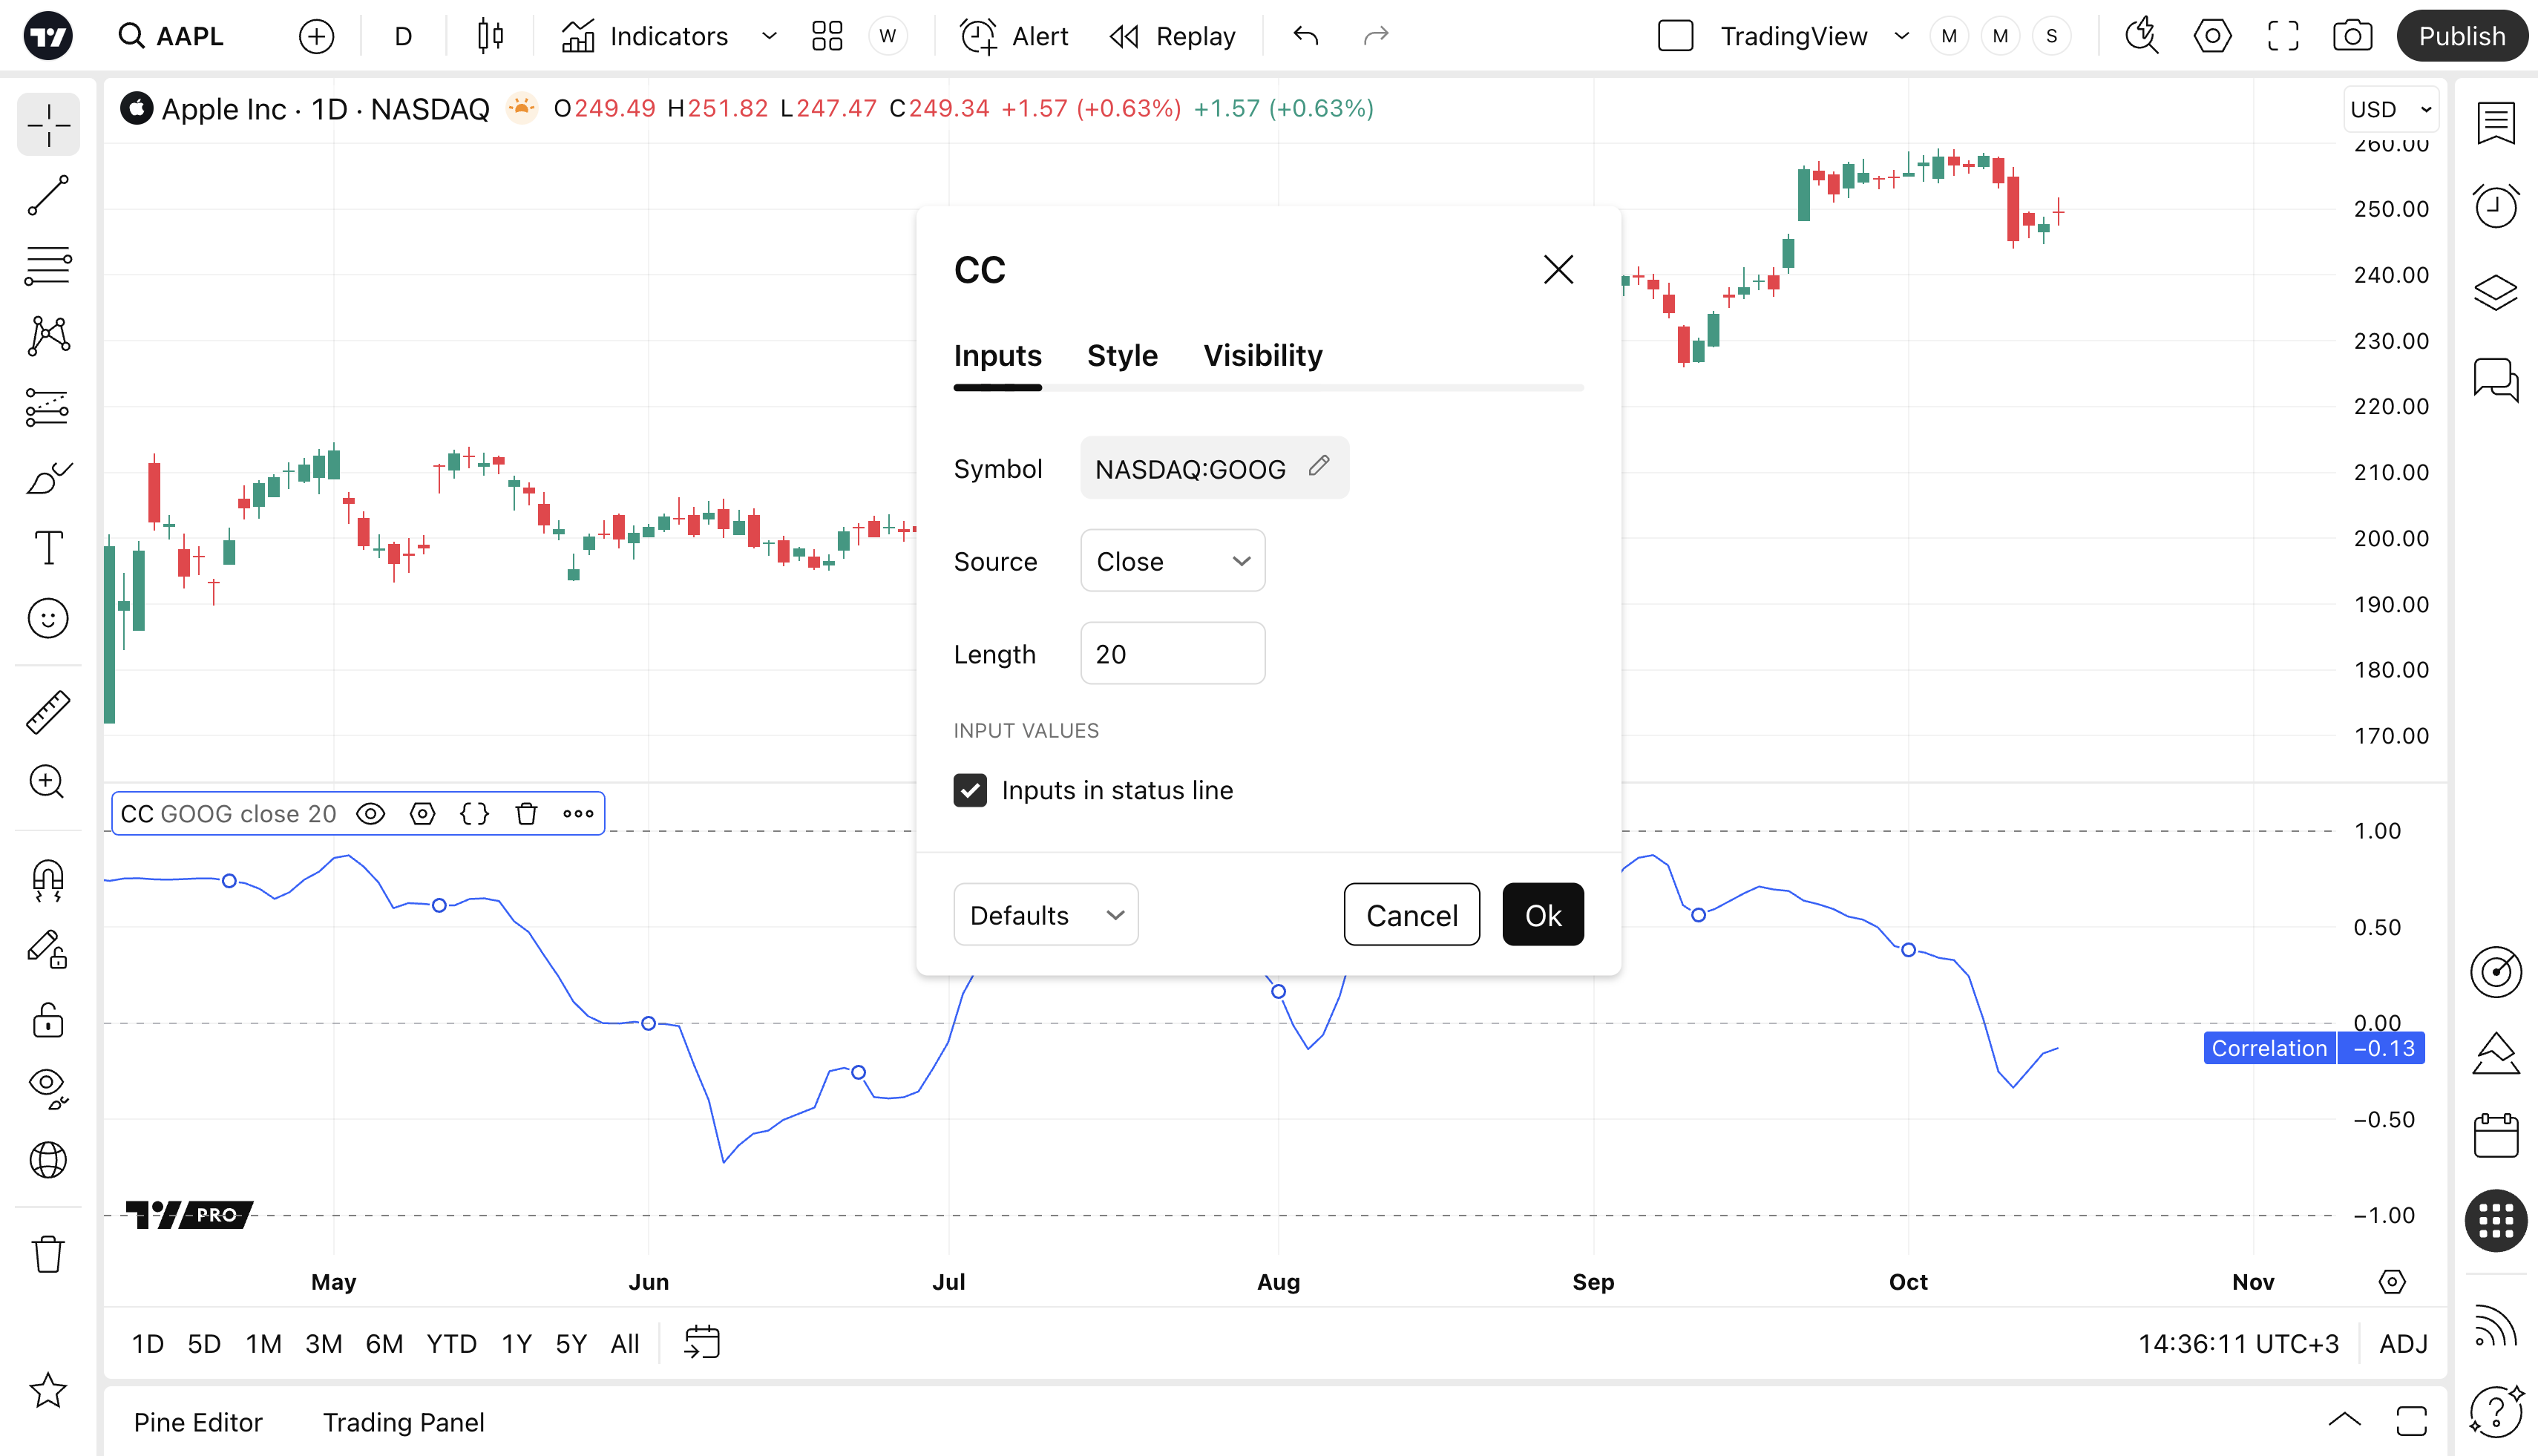Open the chart candle style picker
The width and height of the screenshot is (2538, 1456).
click(490, 37)
